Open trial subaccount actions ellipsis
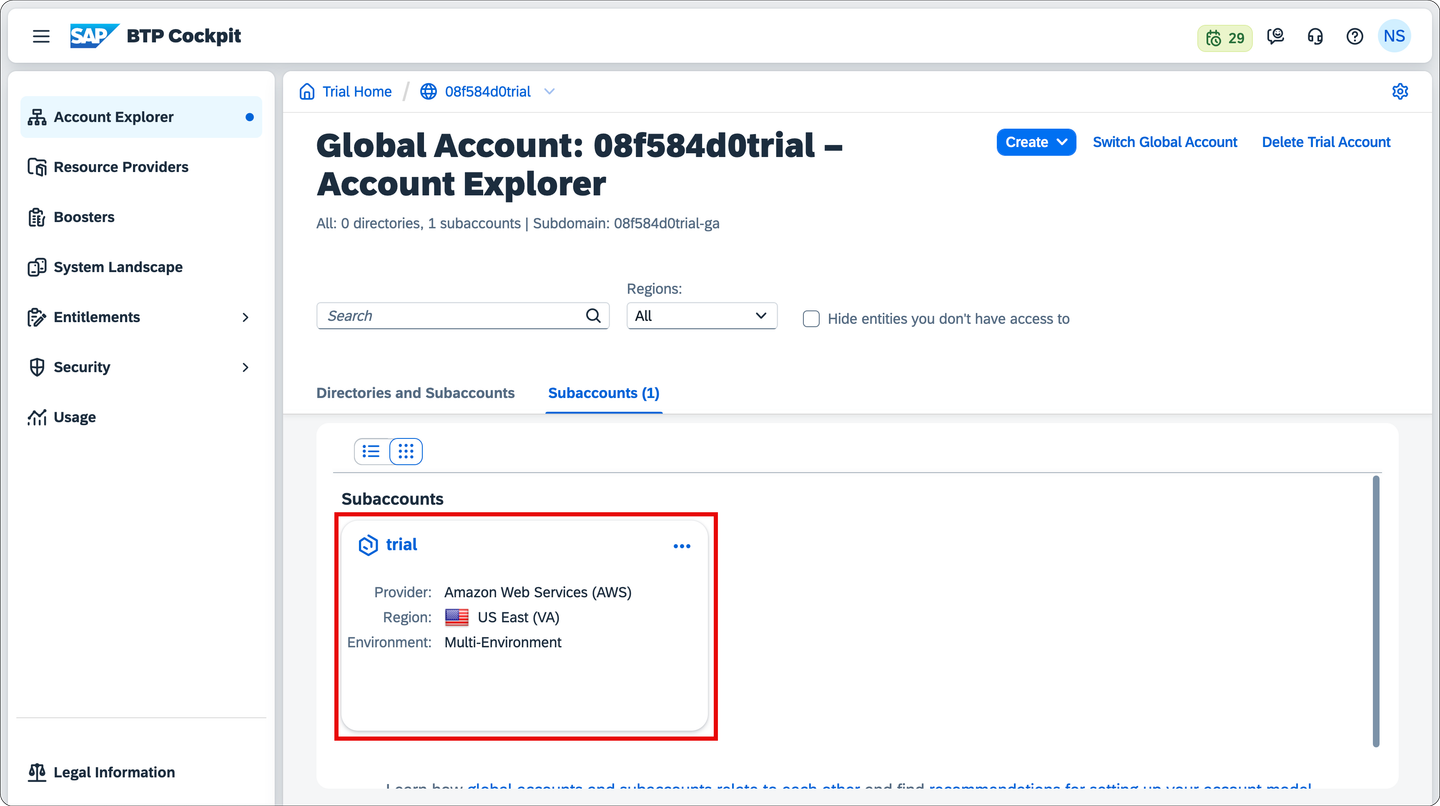Image resolution: width=1440 pixels, height=806 pixels. [x=682, y=546]
